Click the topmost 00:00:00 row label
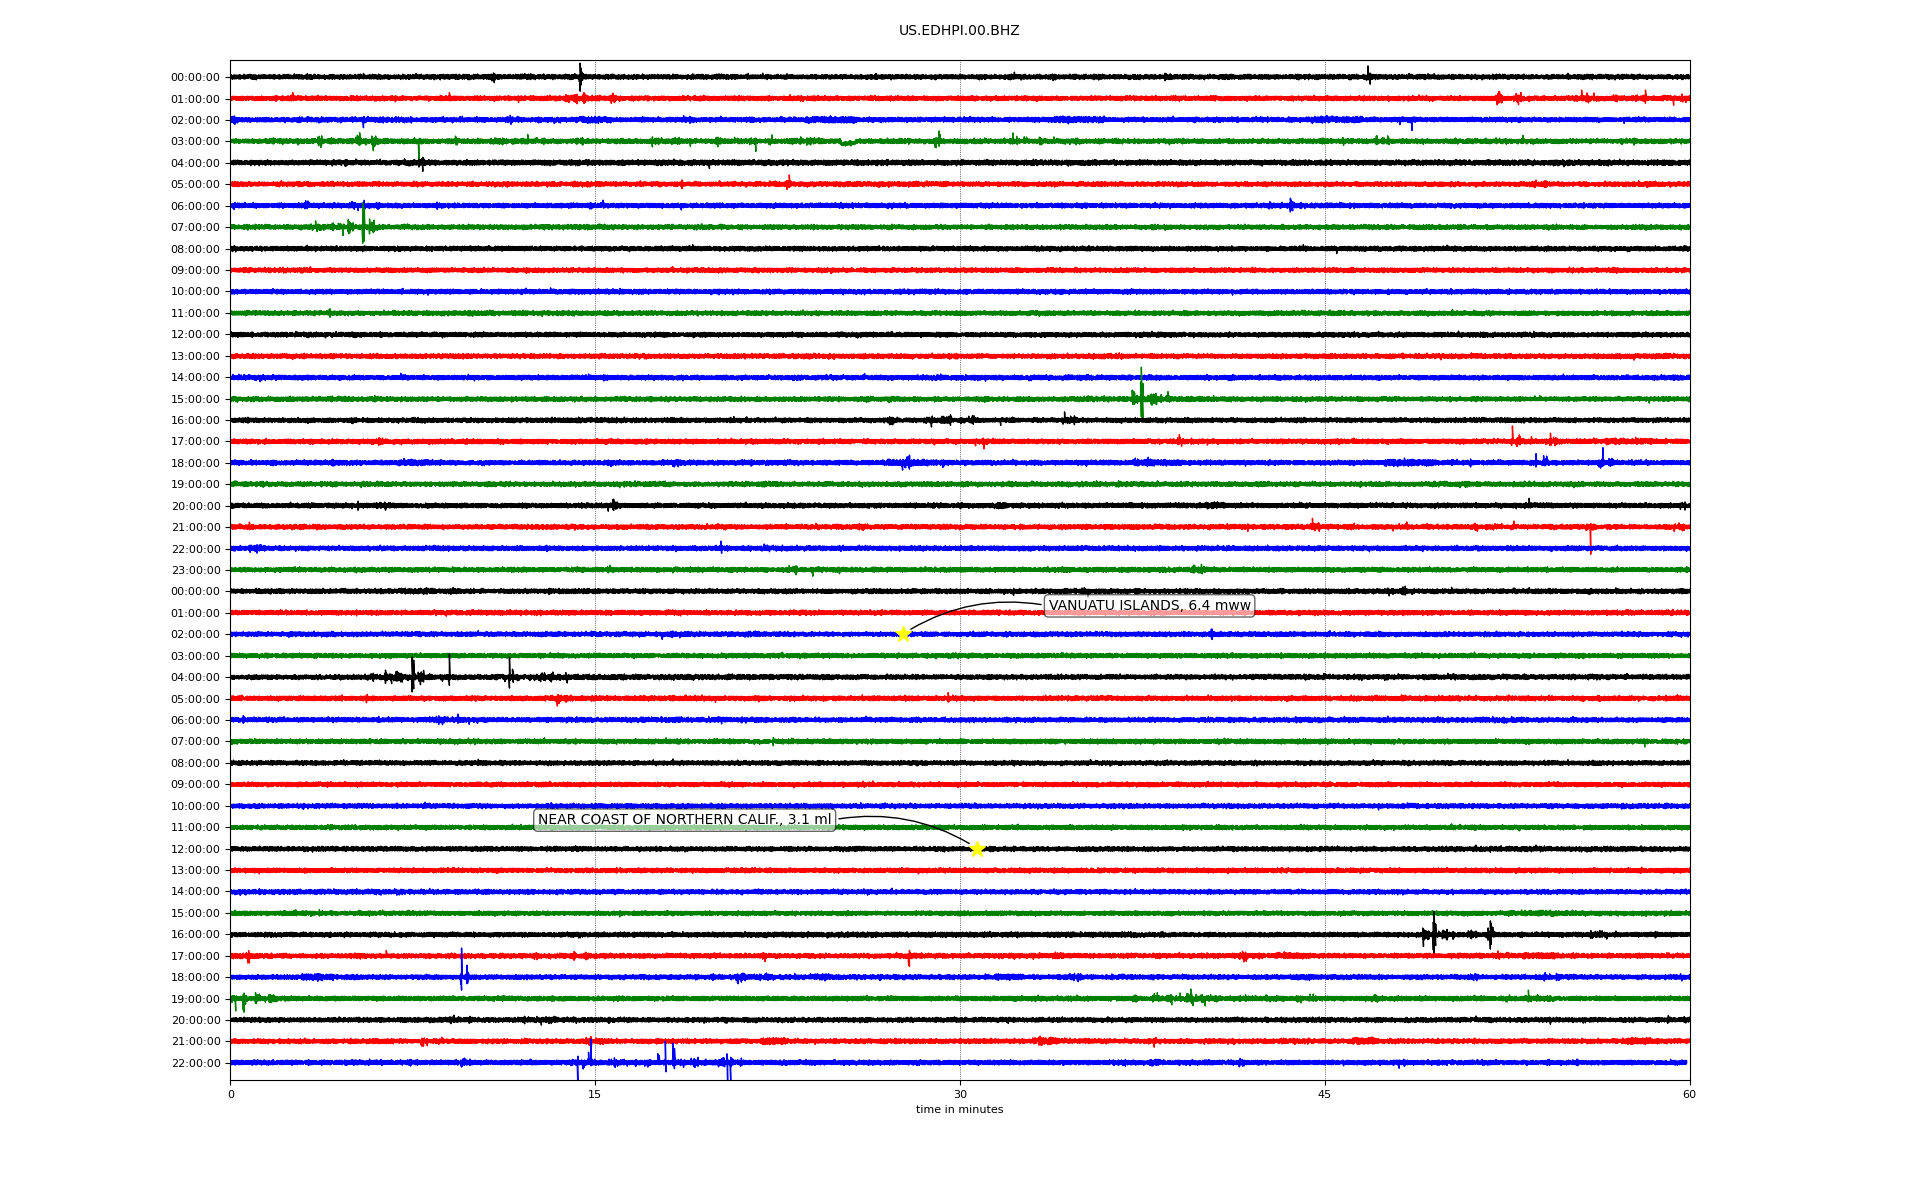1920x1200 pixels. click(195, 78)
